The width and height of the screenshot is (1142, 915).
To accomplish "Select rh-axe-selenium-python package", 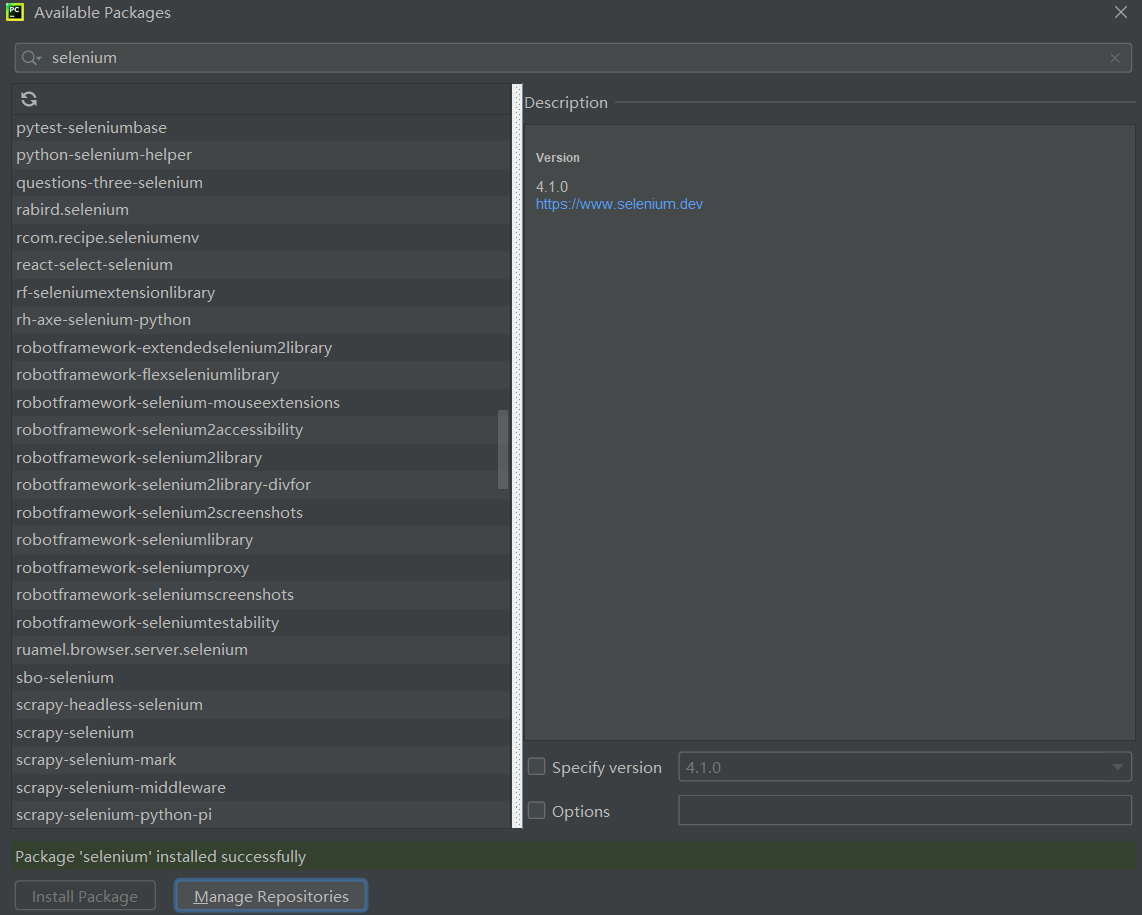I will tap(261, 320).
